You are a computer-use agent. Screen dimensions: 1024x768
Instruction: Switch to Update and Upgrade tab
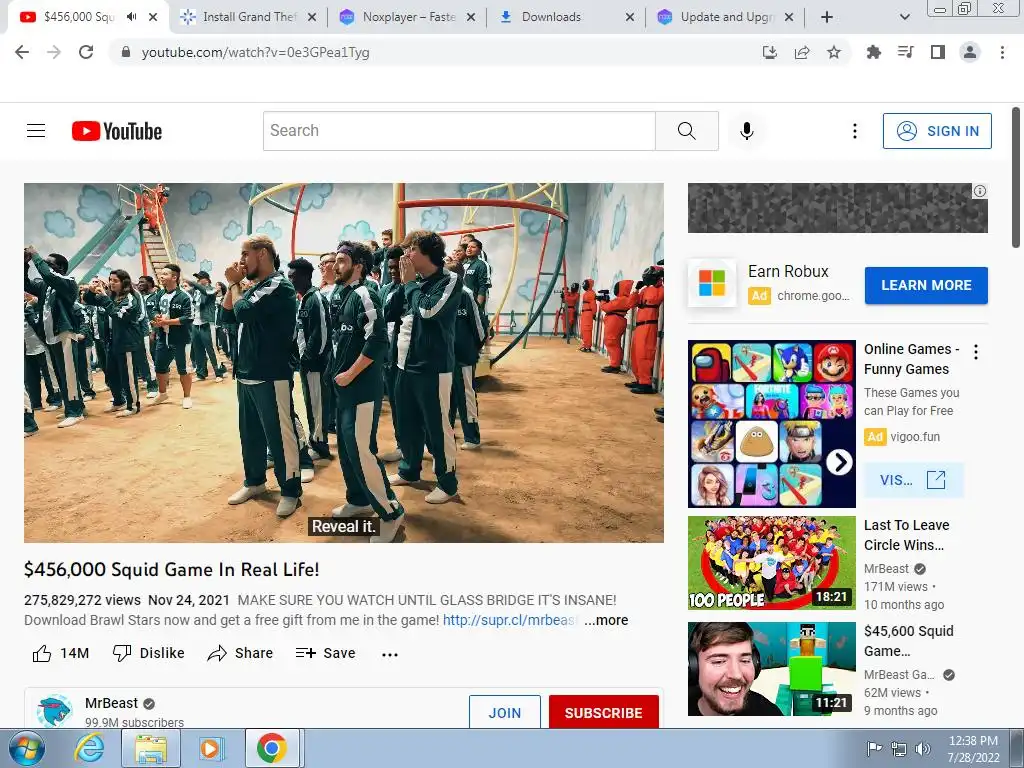click(726, 17)
